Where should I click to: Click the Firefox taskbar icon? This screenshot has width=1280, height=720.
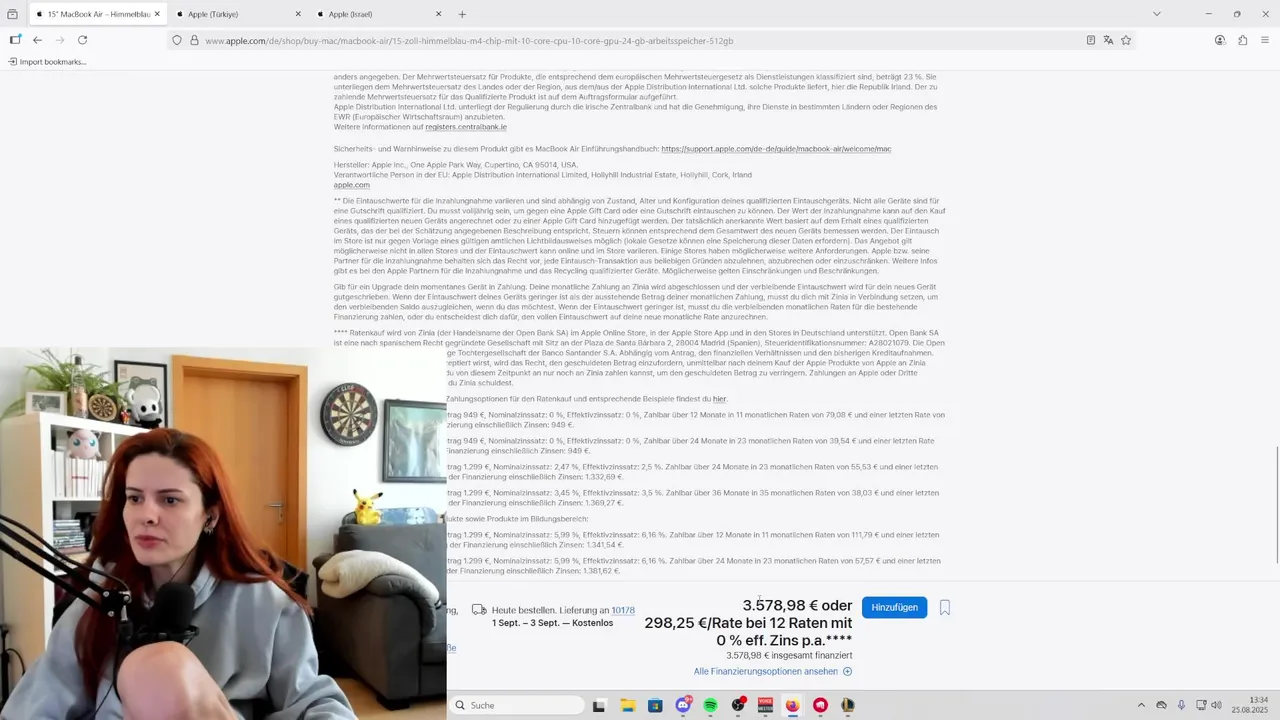point(793,705)
